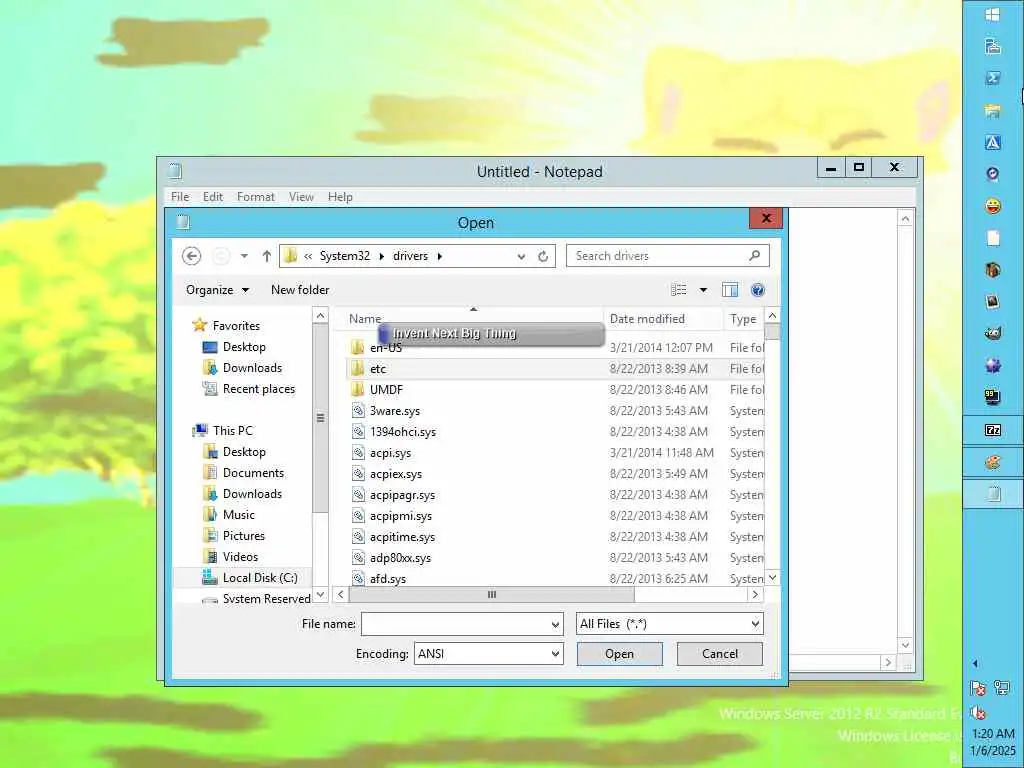
Task: Open the File name combo dropdown
Action: point(555,624)
